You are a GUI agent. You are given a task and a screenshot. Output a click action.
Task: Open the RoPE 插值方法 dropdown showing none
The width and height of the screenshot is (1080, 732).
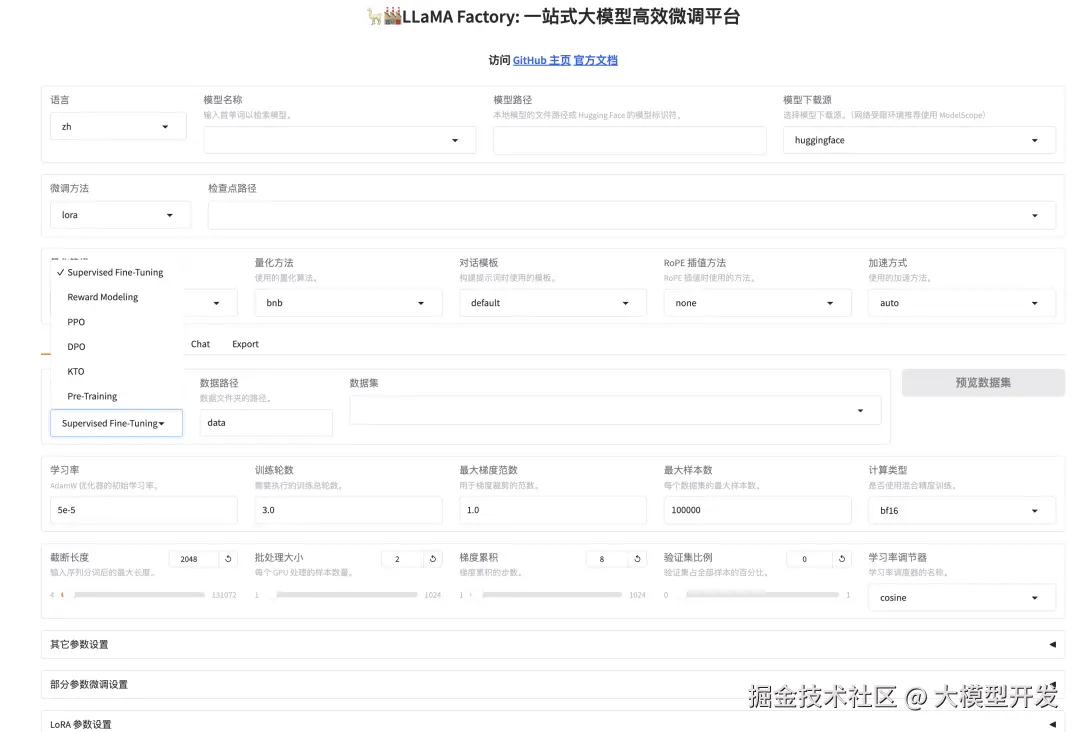pyautogui.click(x=757, y=303)
